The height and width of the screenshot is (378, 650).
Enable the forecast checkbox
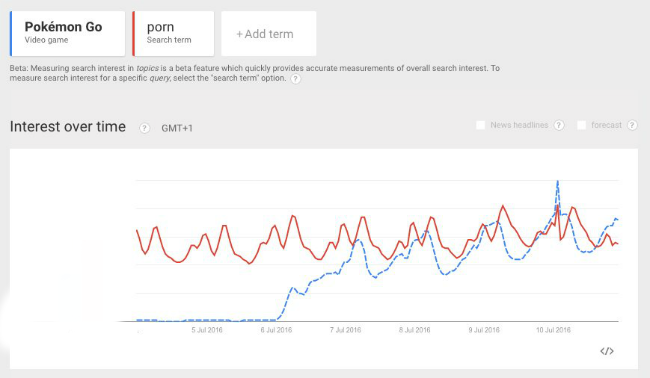[582, 125]
